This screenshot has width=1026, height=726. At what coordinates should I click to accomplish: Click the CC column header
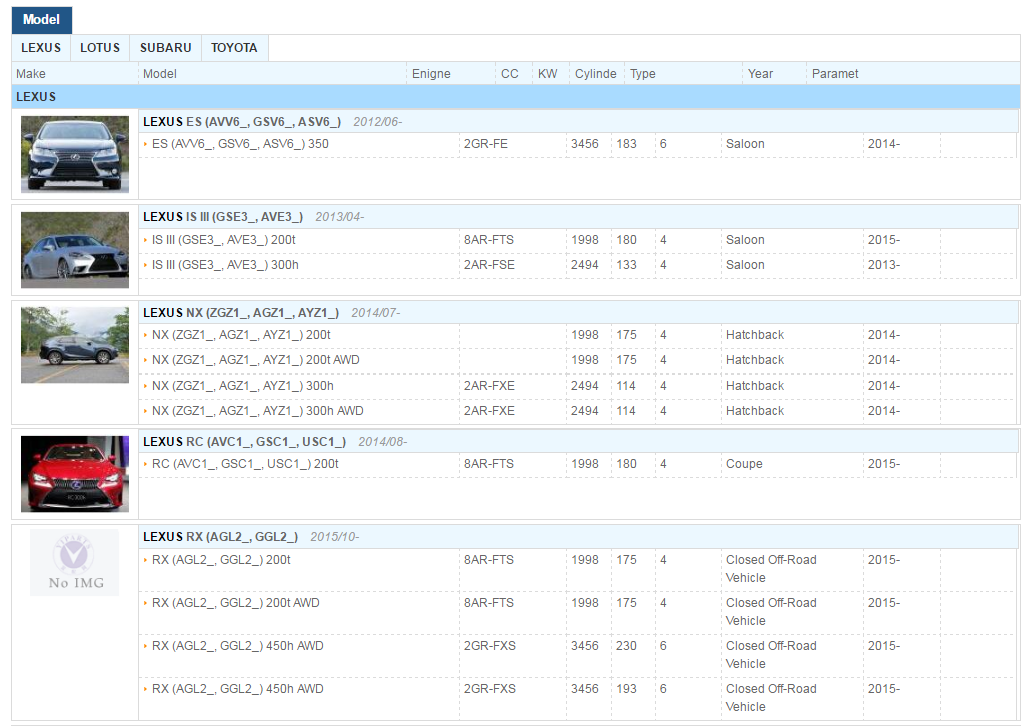(x=510, y=74)
